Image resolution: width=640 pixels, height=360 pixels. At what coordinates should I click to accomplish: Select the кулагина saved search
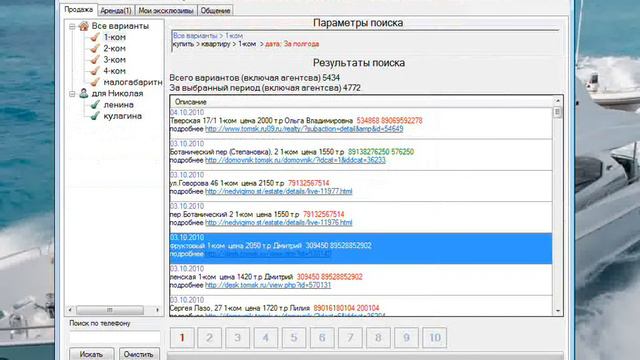click(122, 116)
